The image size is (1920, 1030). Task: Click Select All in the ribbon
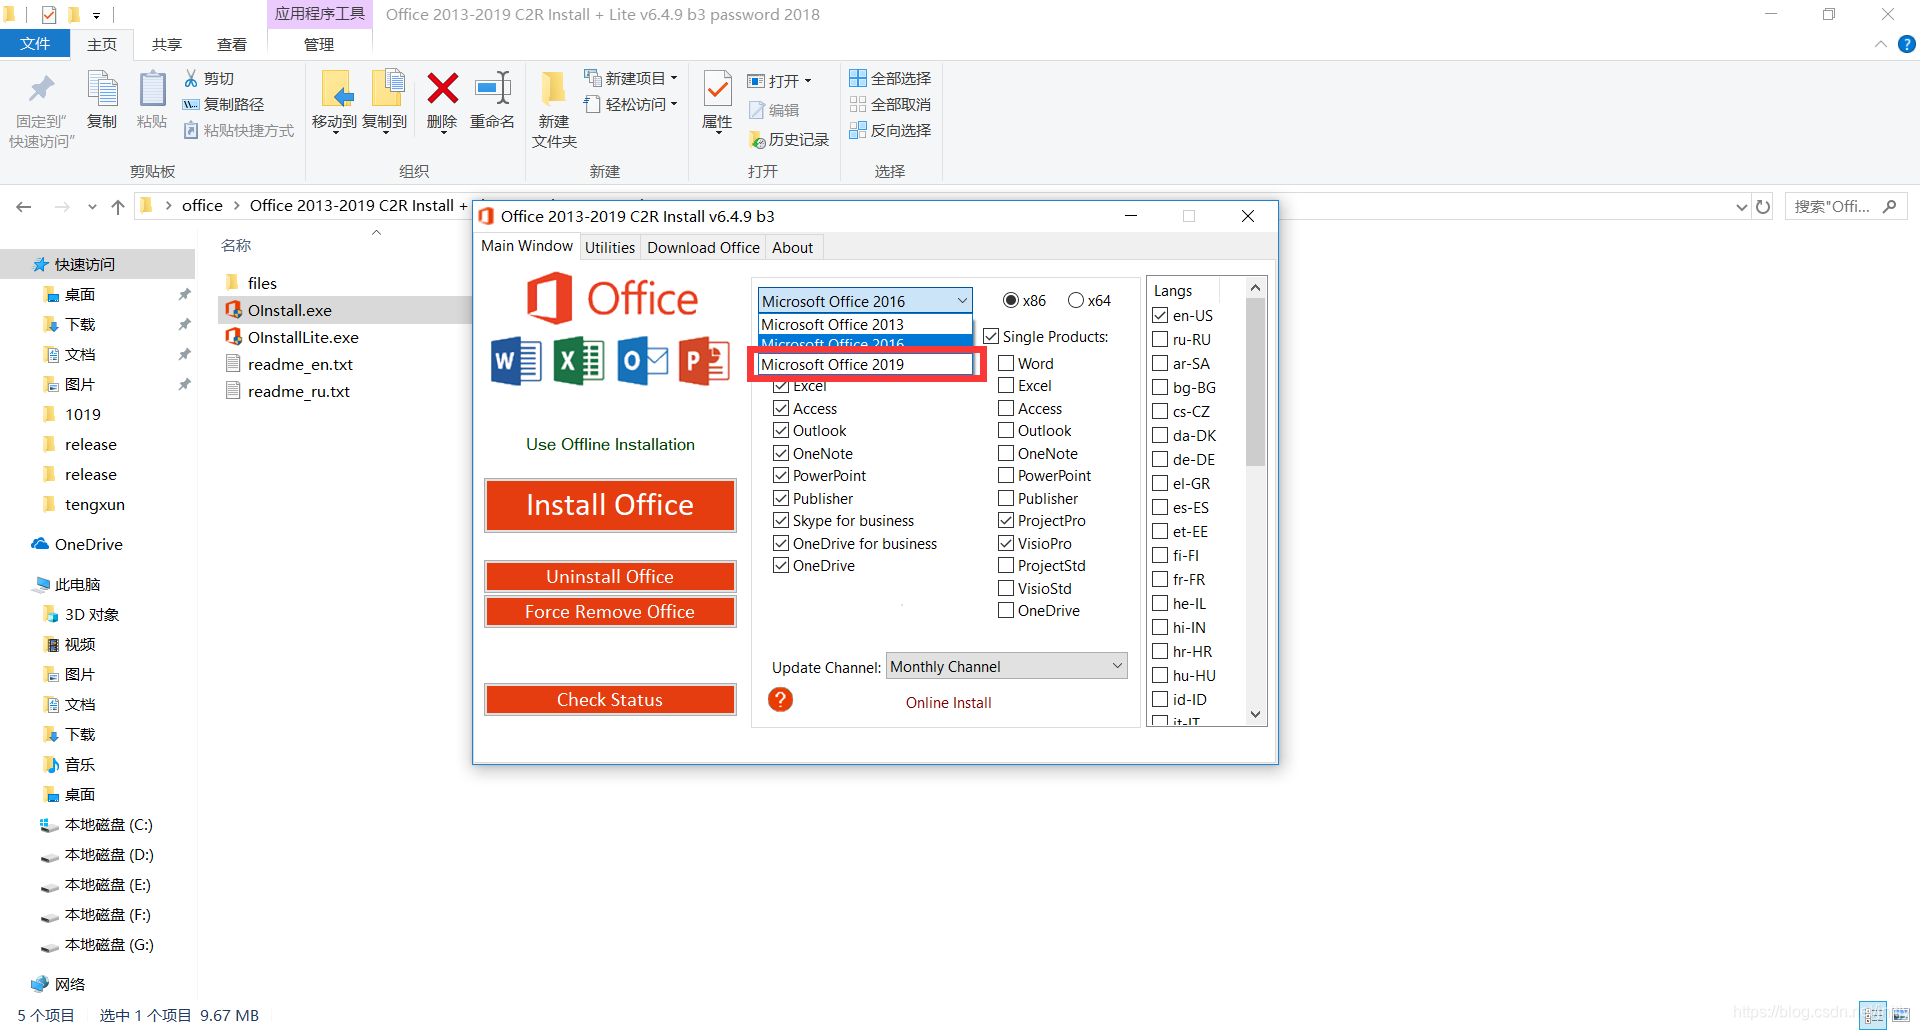[890, 78]
